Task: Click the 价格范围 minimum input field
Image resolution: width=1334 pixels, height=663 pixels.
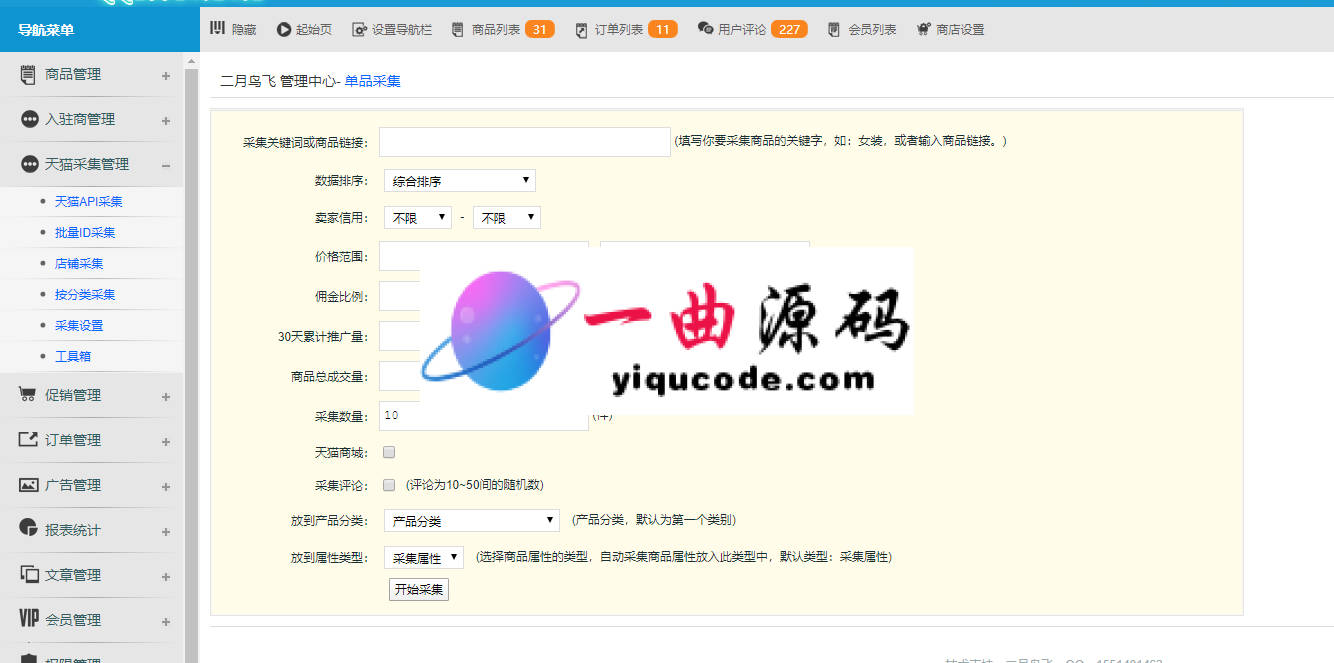Action: (484, 256)
